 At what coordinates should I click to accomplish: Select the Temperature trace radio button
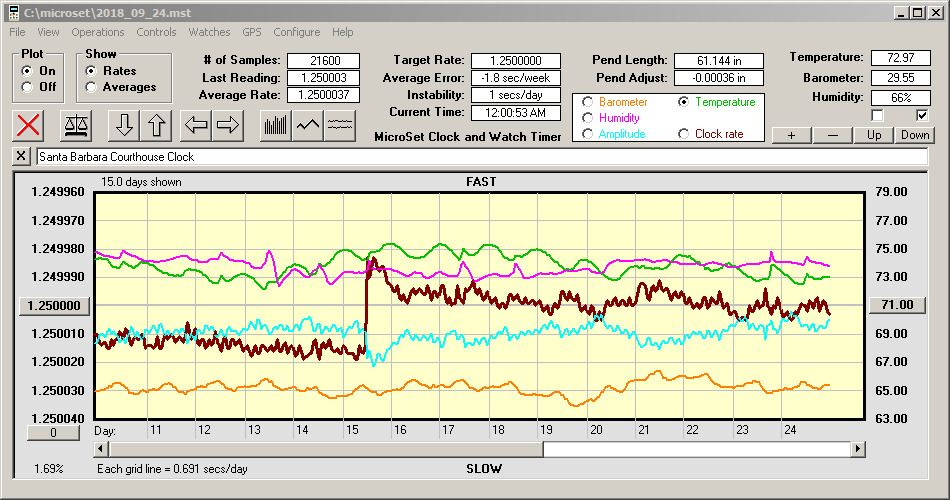683,102
